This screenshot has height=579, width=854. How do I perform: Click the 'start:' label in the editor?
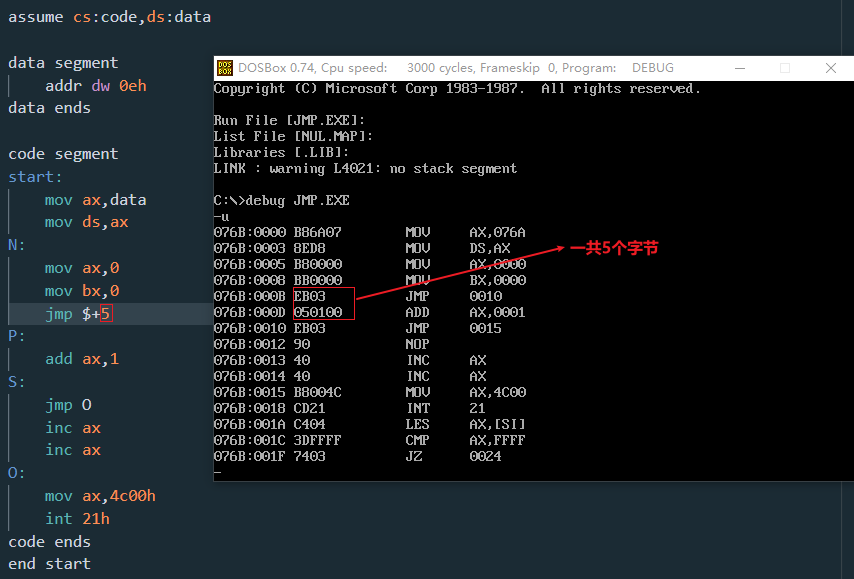[x=35, y=176]
